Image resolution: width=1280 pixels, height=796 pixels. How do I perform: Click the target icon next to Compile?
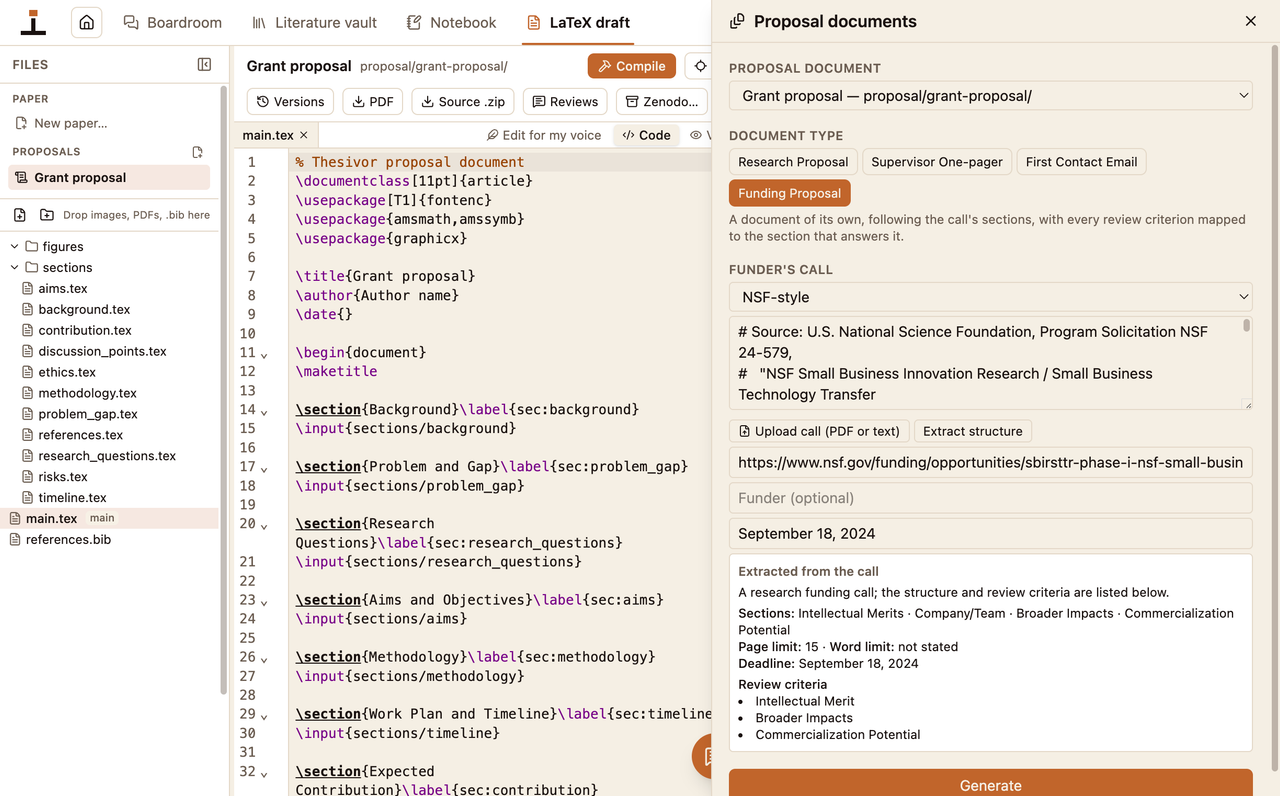coord(700,66)
